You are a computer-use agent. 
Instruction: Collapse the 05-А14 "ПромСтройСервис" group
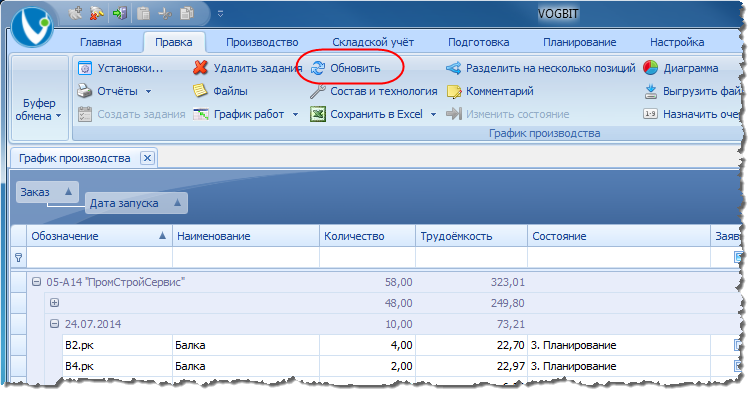click(36, 282)
